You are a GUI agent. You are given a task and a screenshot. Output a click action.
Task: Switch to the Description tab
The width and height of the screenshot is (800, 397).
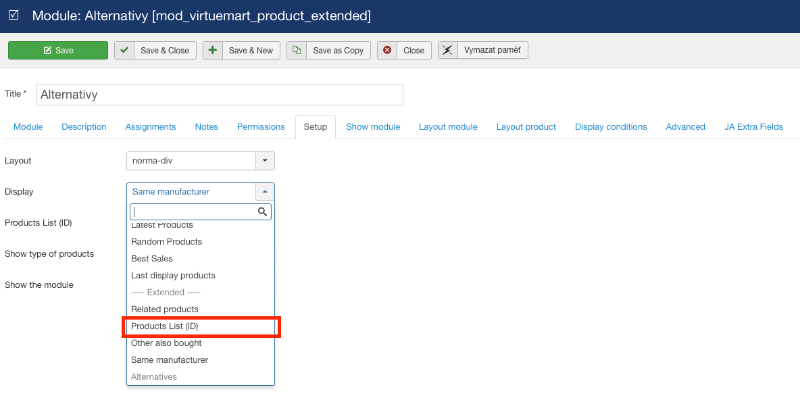pyautogui.click(x=84, y=127)
